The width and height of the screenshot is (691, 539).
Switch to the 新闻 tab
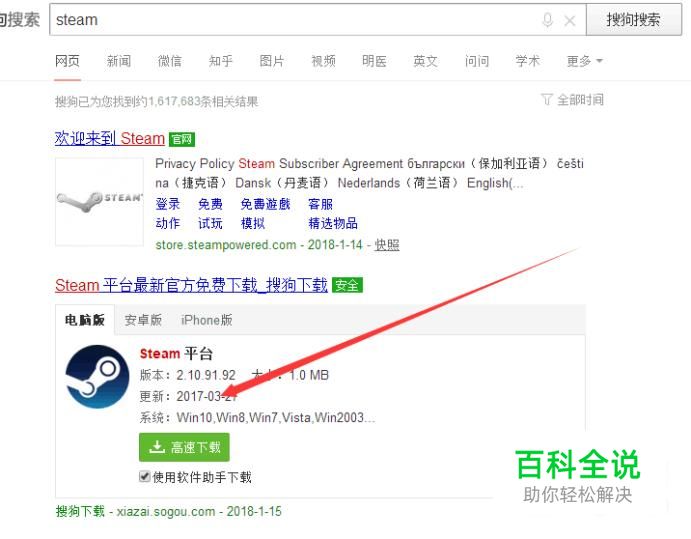point(119,61)
